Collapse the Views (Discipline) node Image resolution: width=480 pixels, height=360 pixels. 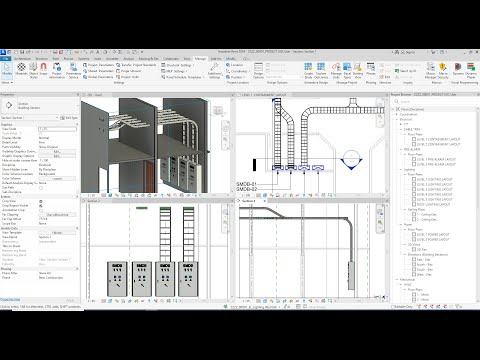(393, 109)
